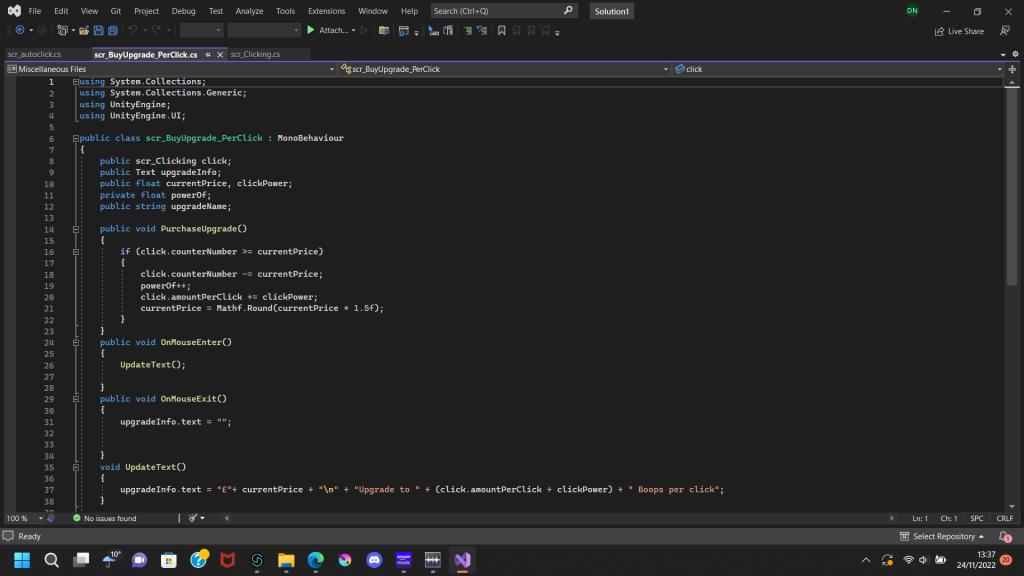The image size is (1024, 576).
Task: Click the Navigate Backward icon
Action: click(x=20, y=31)
